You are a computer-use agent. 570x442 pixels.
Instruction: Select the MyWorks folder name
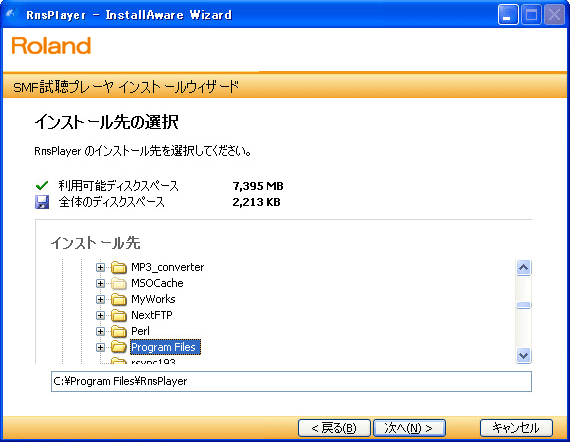coord(153,300)
